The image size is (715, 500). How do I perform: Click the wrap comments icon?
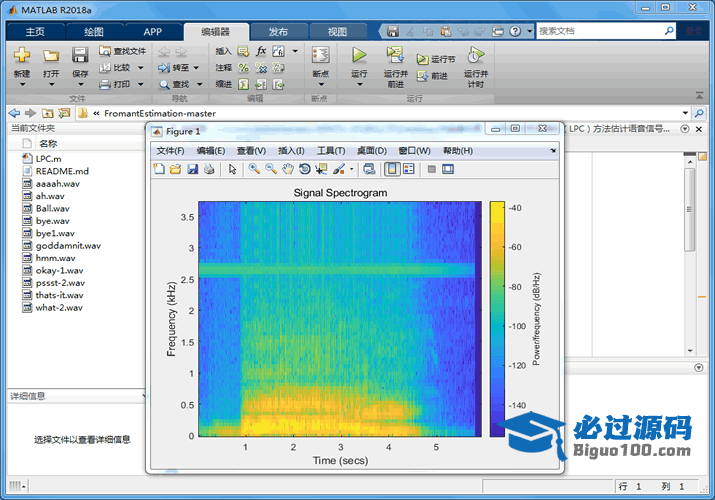point(278,68)
